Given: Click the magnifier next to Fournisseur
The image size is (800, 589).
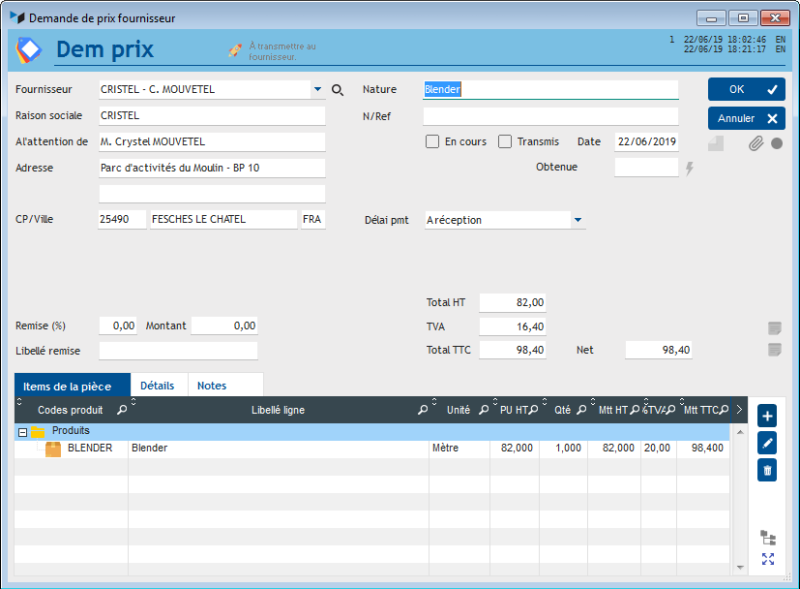Looking at the screenshot, I should click(x=338, y=90).
